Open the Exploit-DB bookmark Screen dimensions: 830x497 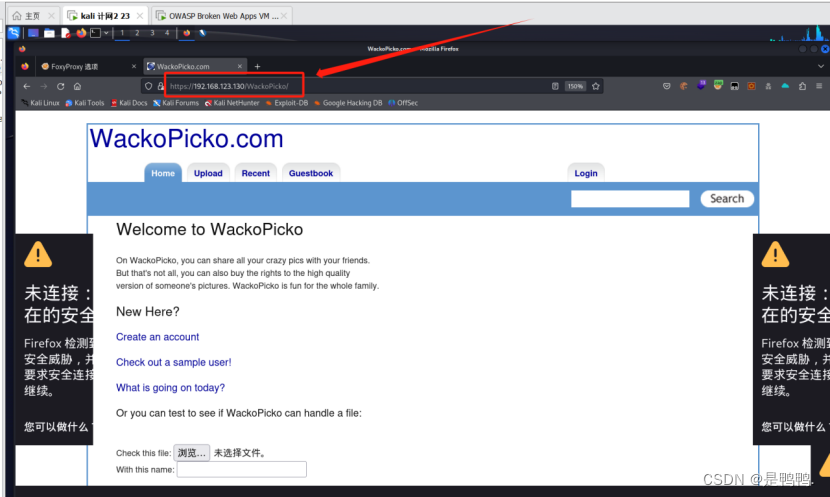coord(287,103)
